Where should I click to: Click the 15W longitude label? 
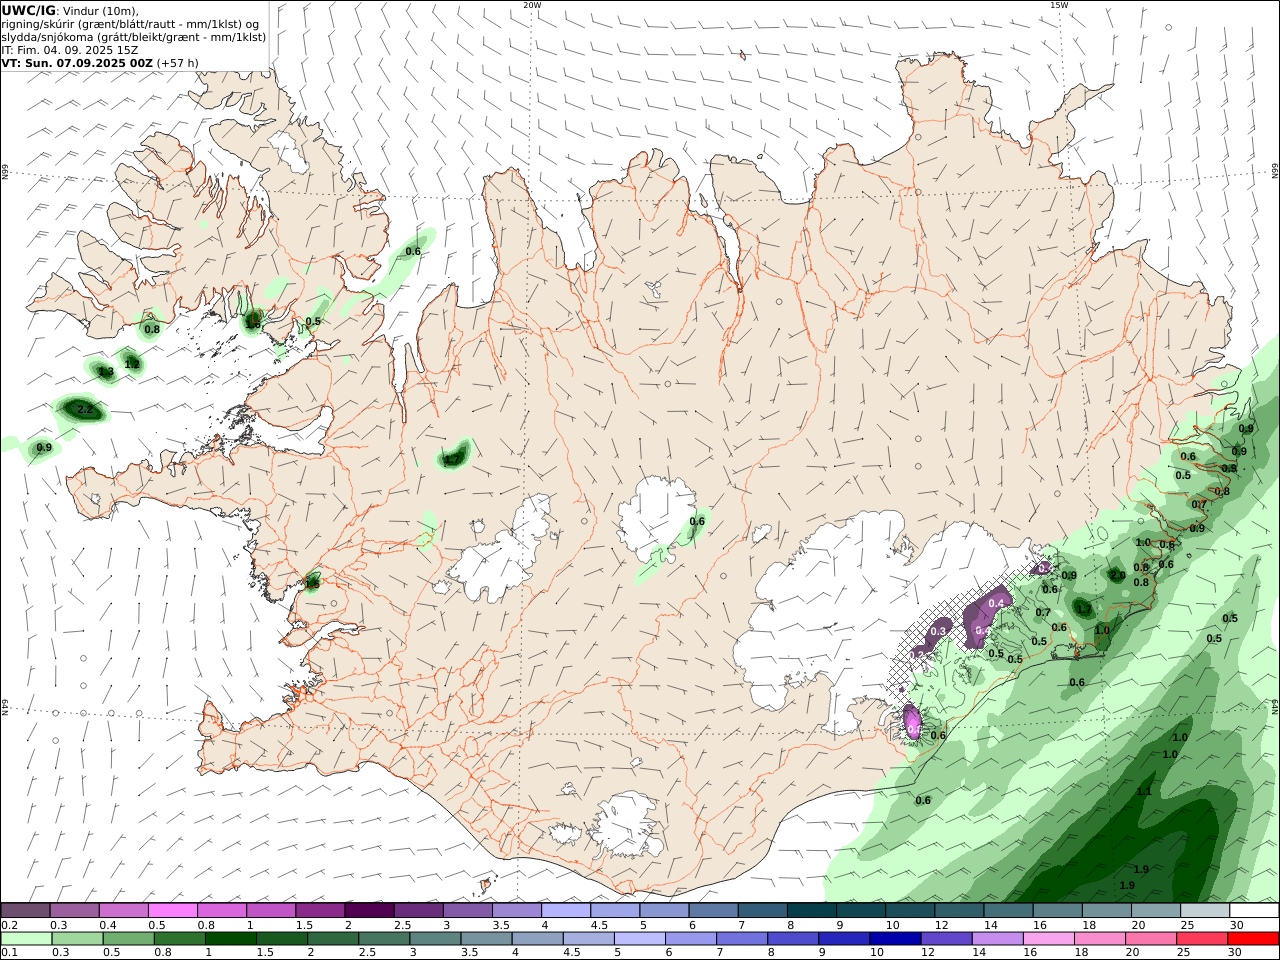(x=1059, y=5)
